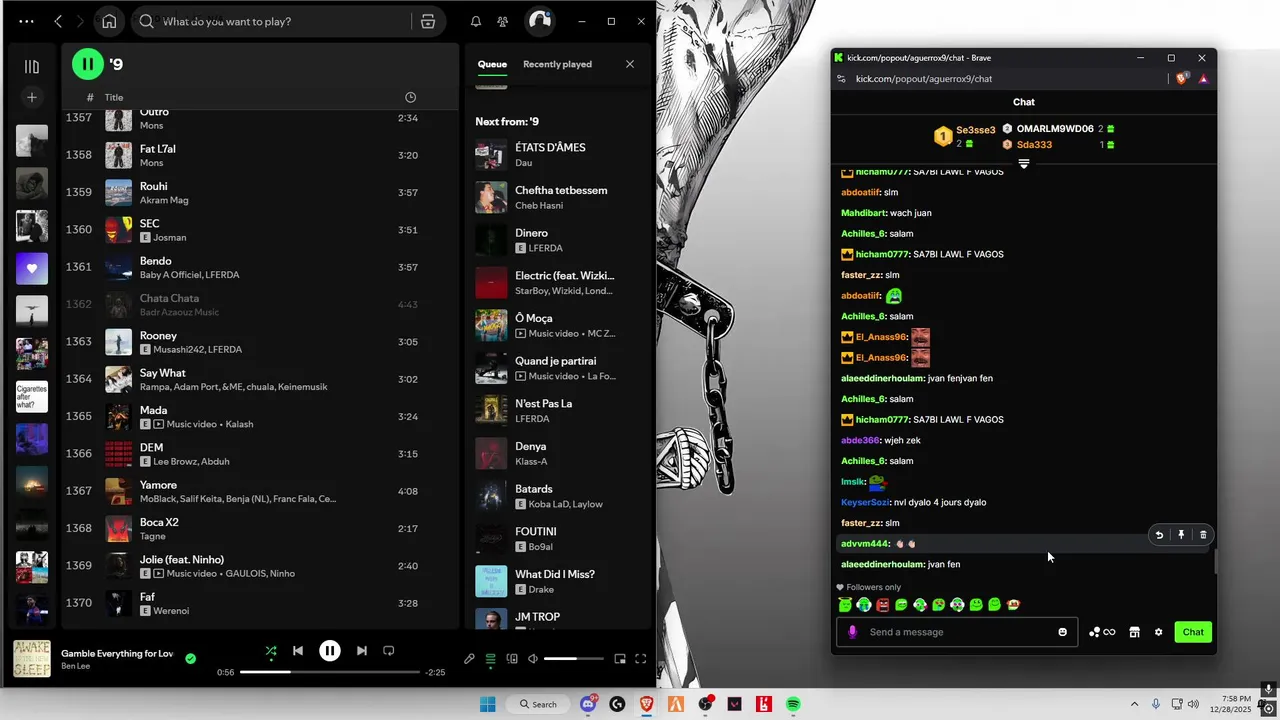Open the Spotify notifications bell
This screenshot has width=1280, height=720.
[x=476, y=21]
